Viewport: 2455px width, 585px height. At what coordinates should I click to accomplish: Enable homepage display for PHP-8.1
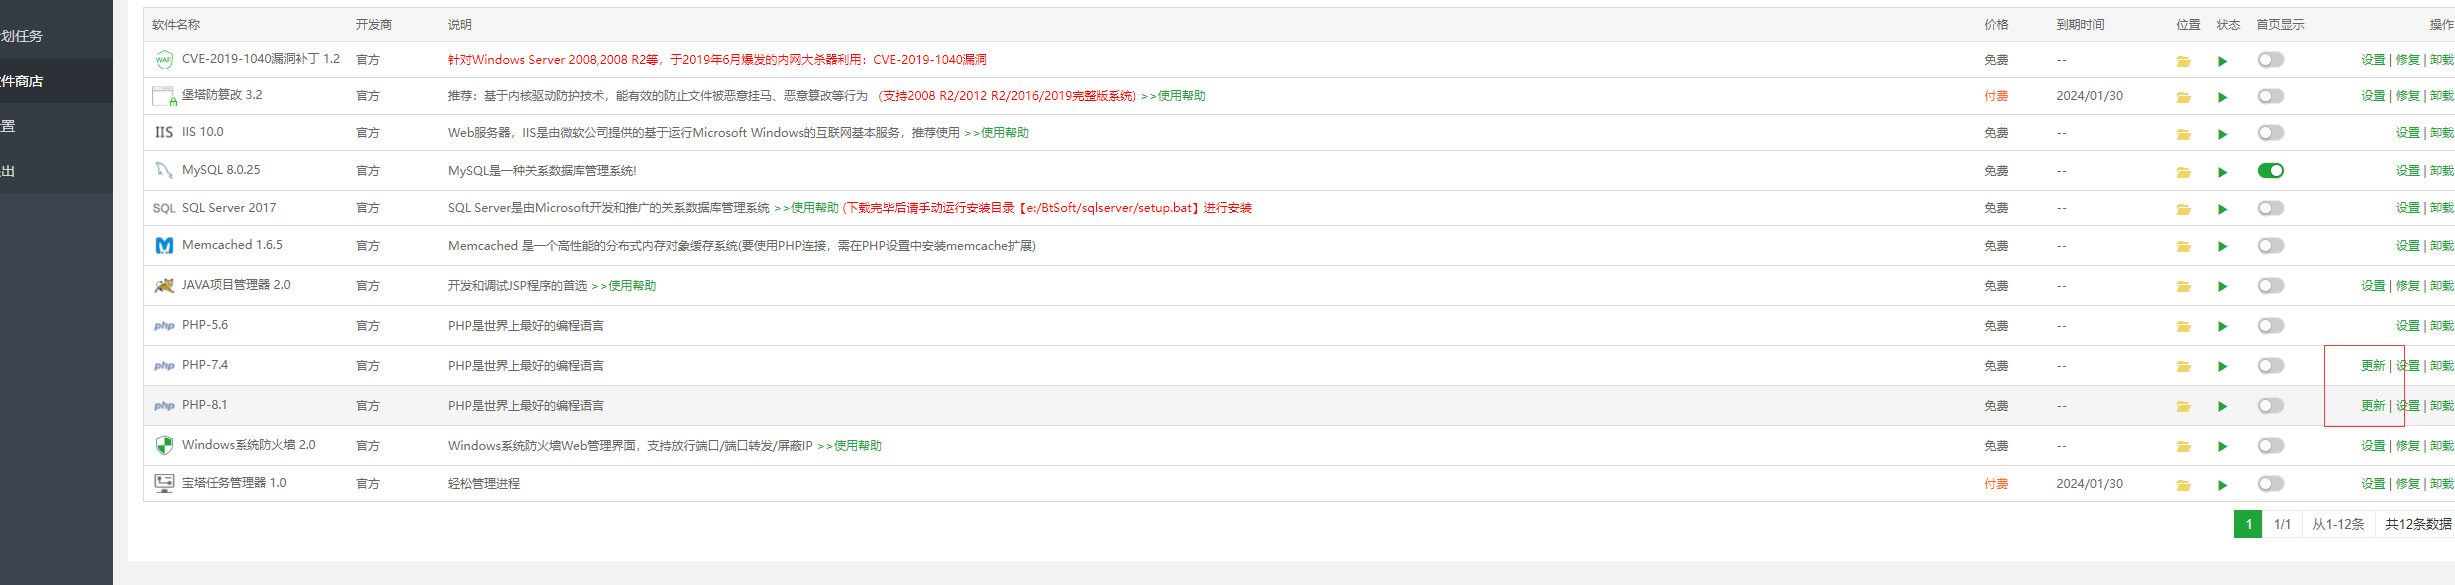[2270, 405]
